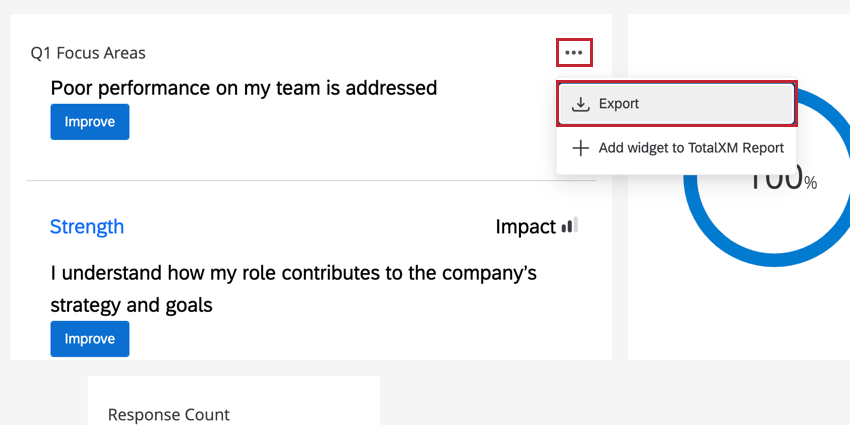Open the Strength heading link

[x=87, y=227]
